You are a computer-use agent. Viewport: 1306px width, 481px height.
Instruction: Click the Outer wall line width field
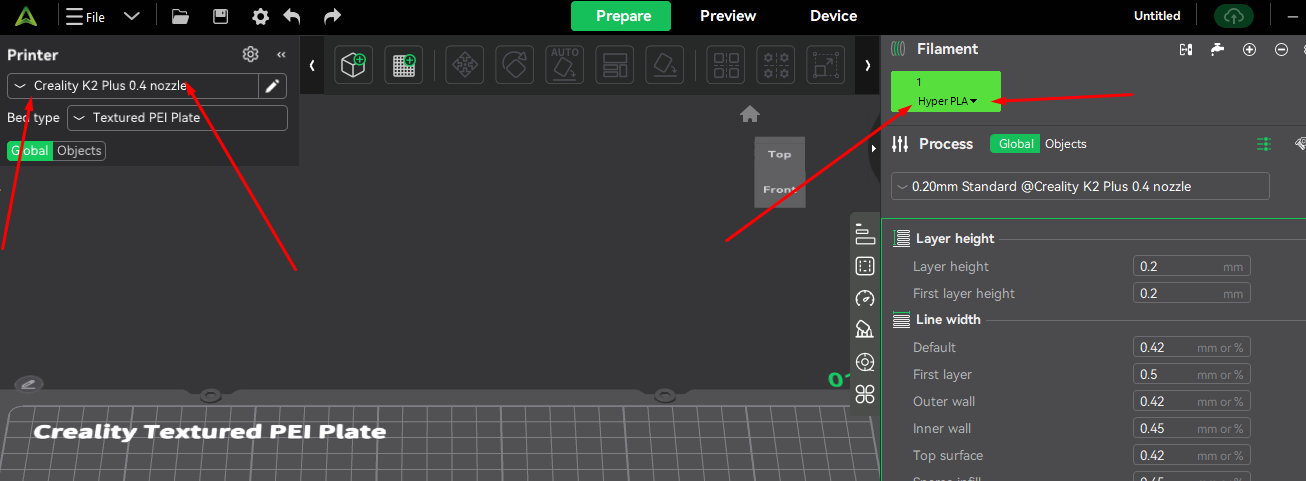coord(1192,402)
